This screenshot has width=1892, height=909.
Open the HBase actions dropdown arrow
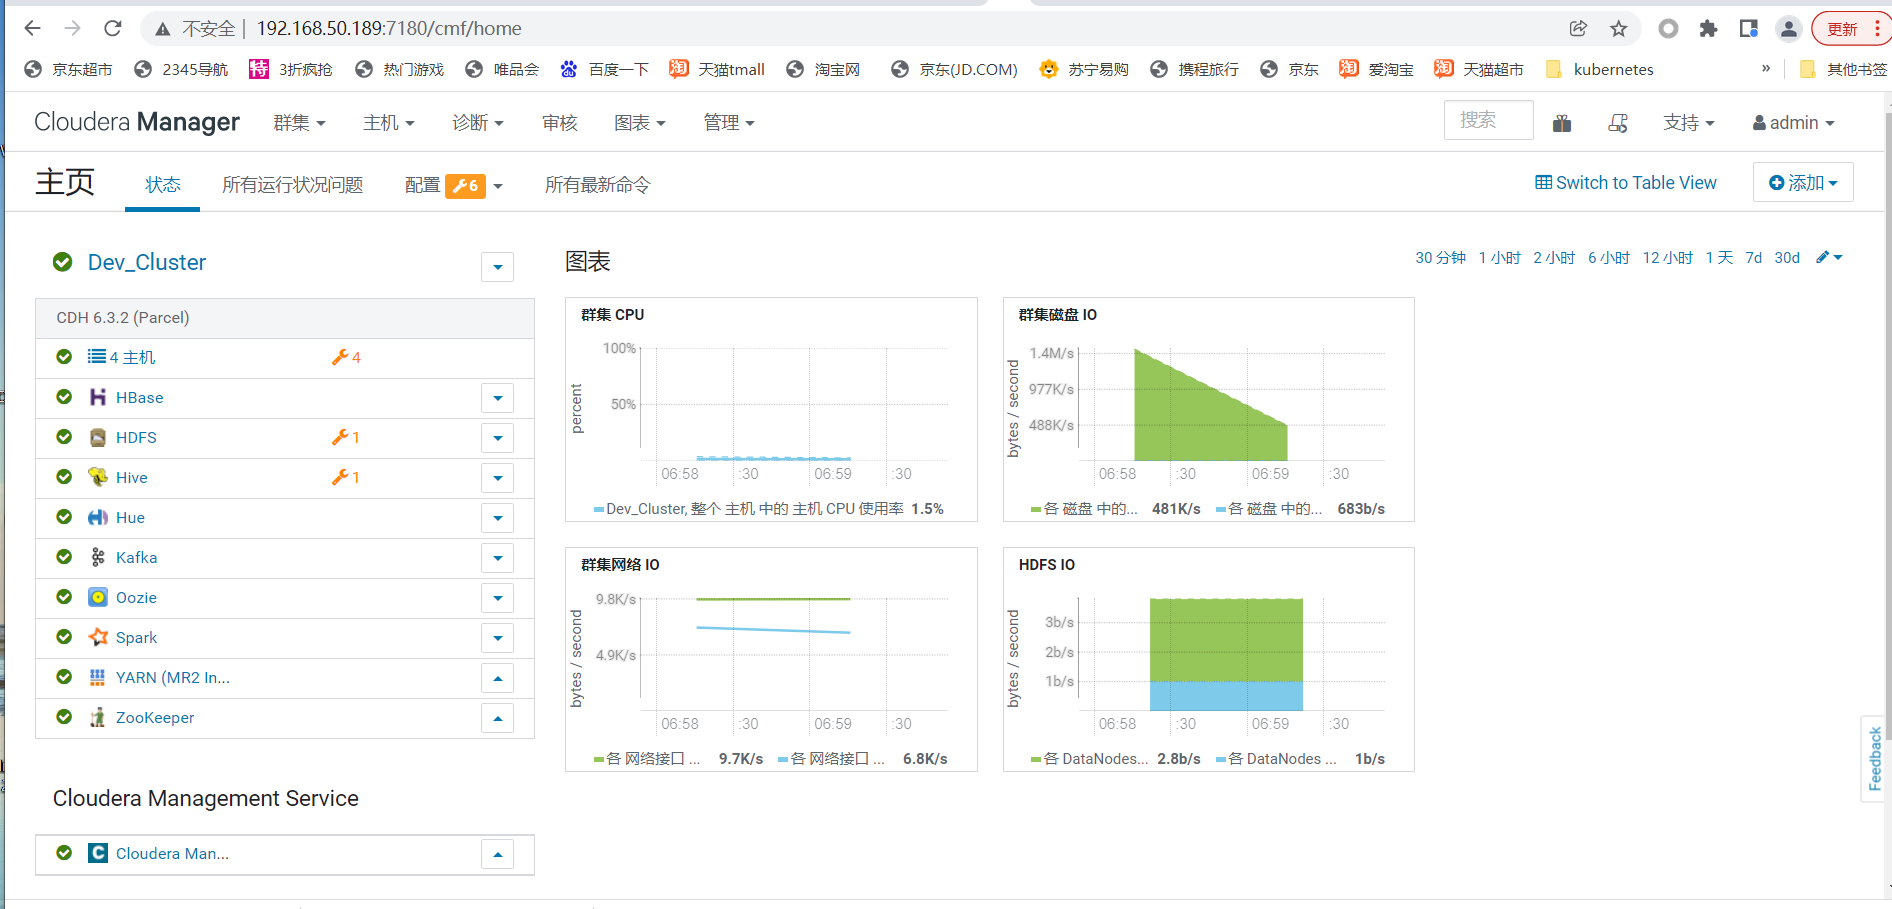point(497,398)
